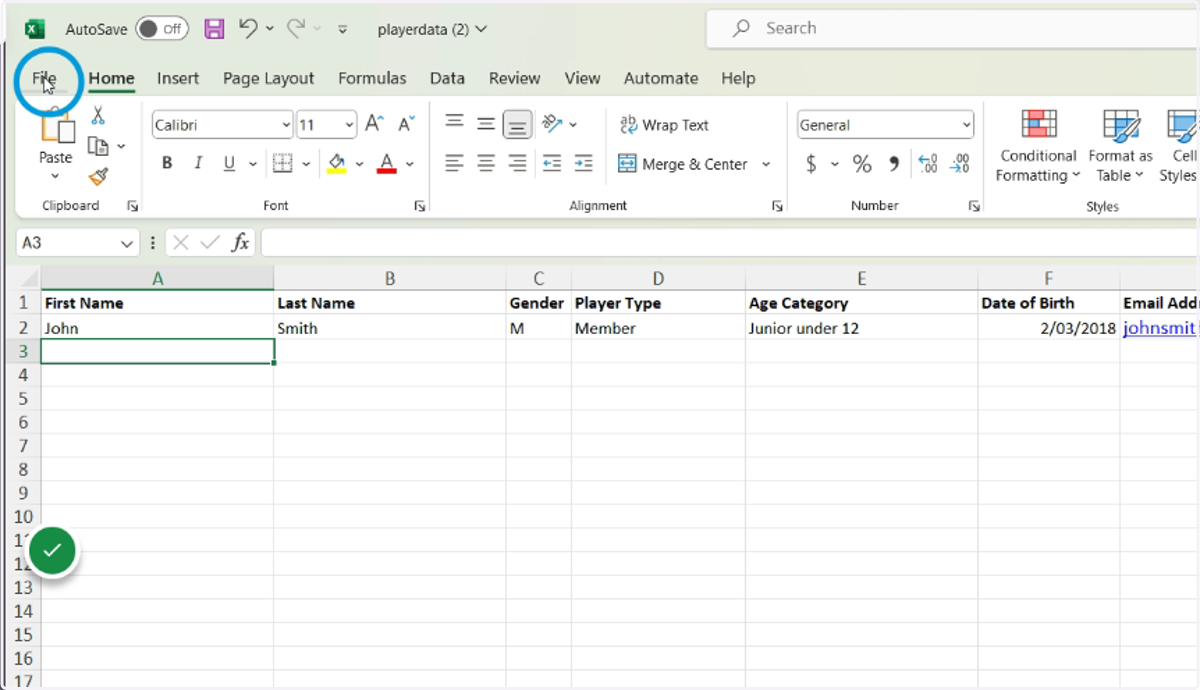The width and height of the screenshot is (1200, 690).
Task: Open the font size 11 dropdown
Action: point(349,125)
